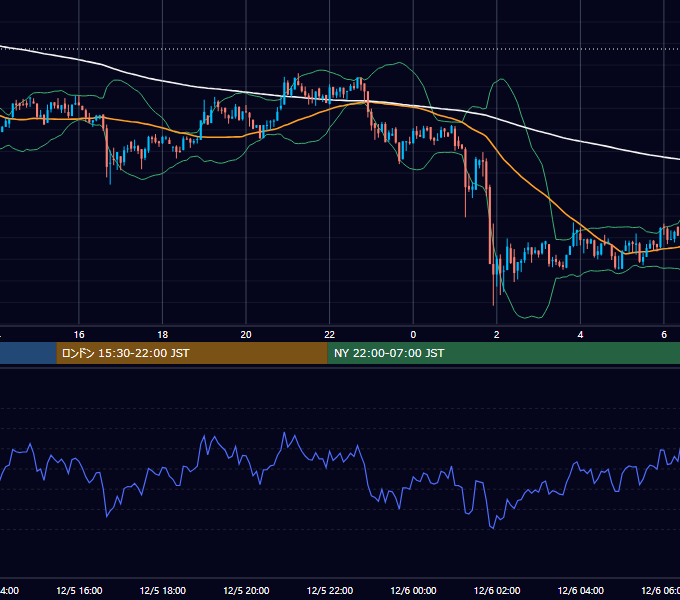The height and width of the screenshot is (600, 680).
Task: Click the 12/6 02:00 bottom time label
Action: pos(497,590)
